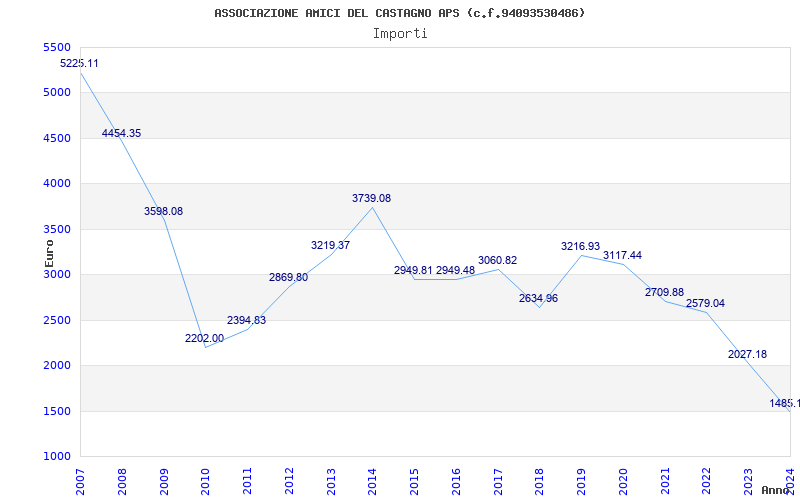Select the 2949.81 data label
The width and height of the screenshot is (800, 500).
(413, 270)
